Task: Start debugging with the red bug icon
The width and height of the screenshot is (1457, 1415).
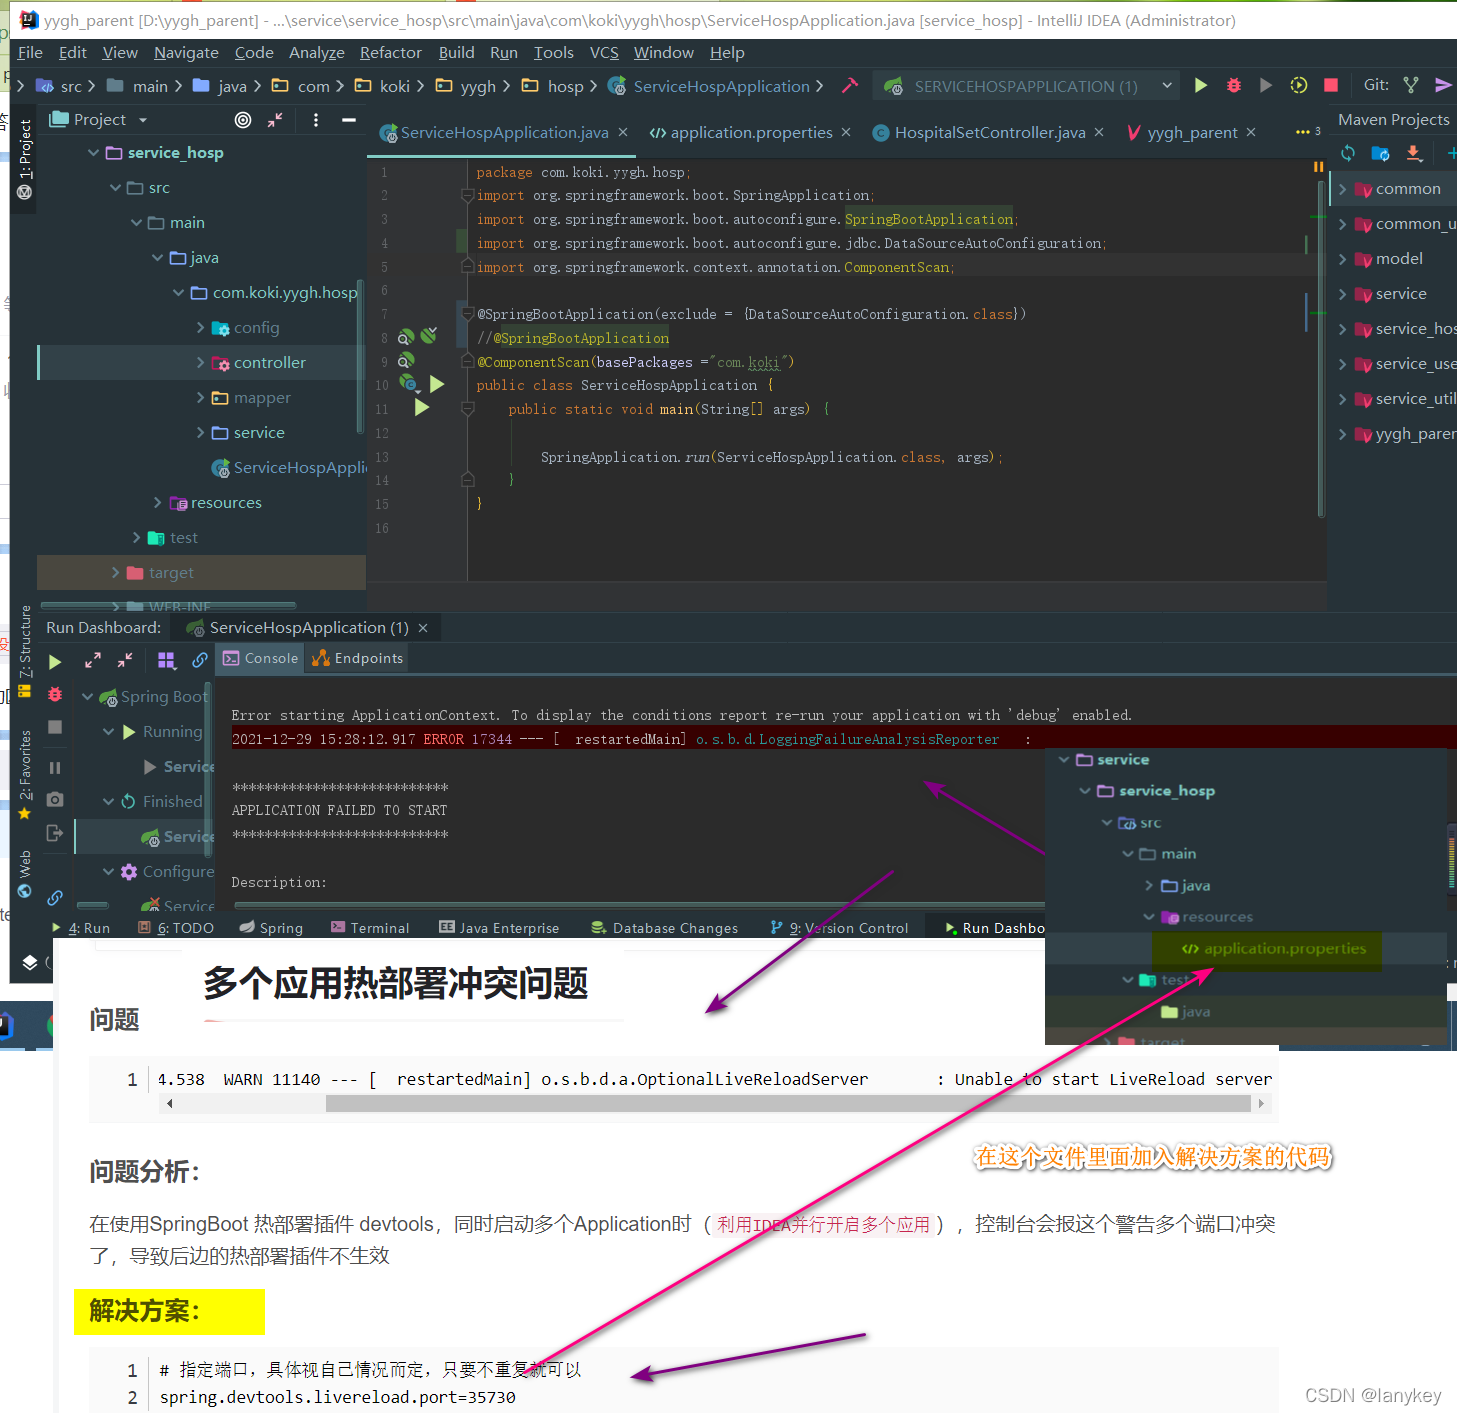Action: click(x=1234, y=86)
